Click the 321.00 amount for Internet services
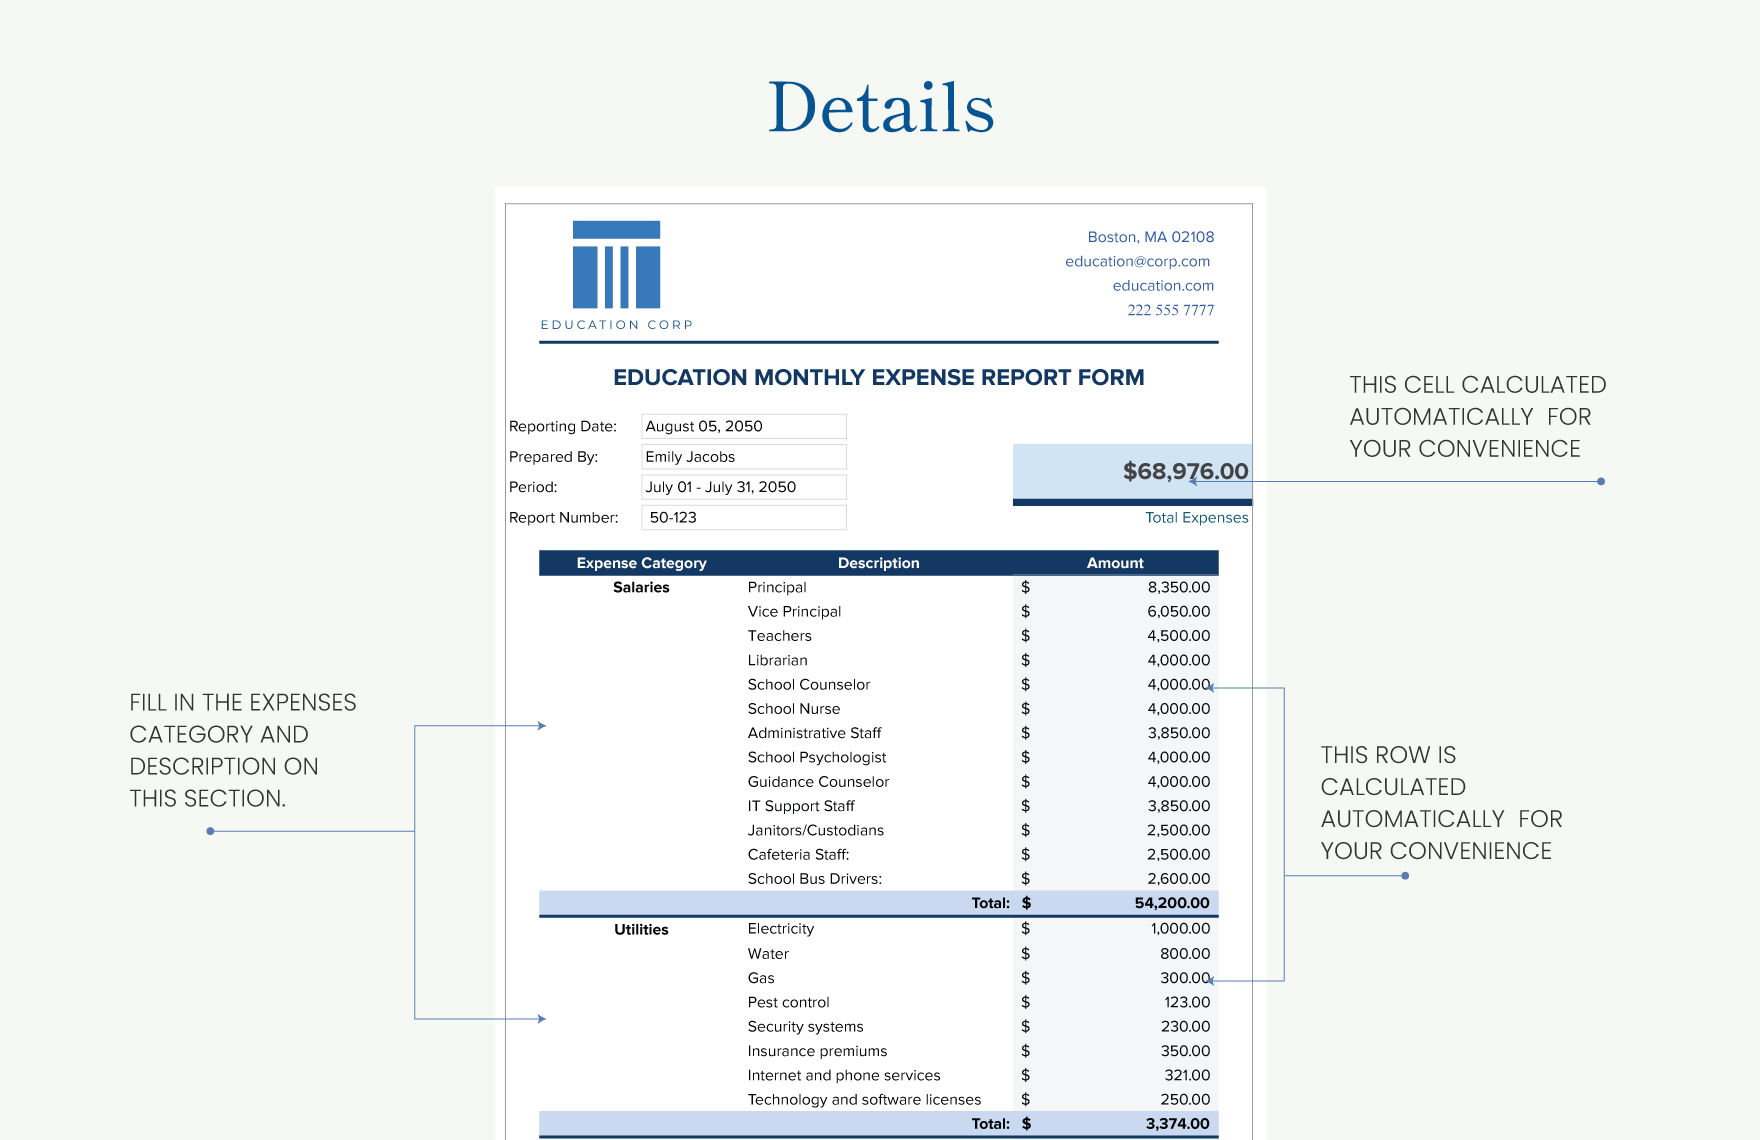 (1187, 1075)
